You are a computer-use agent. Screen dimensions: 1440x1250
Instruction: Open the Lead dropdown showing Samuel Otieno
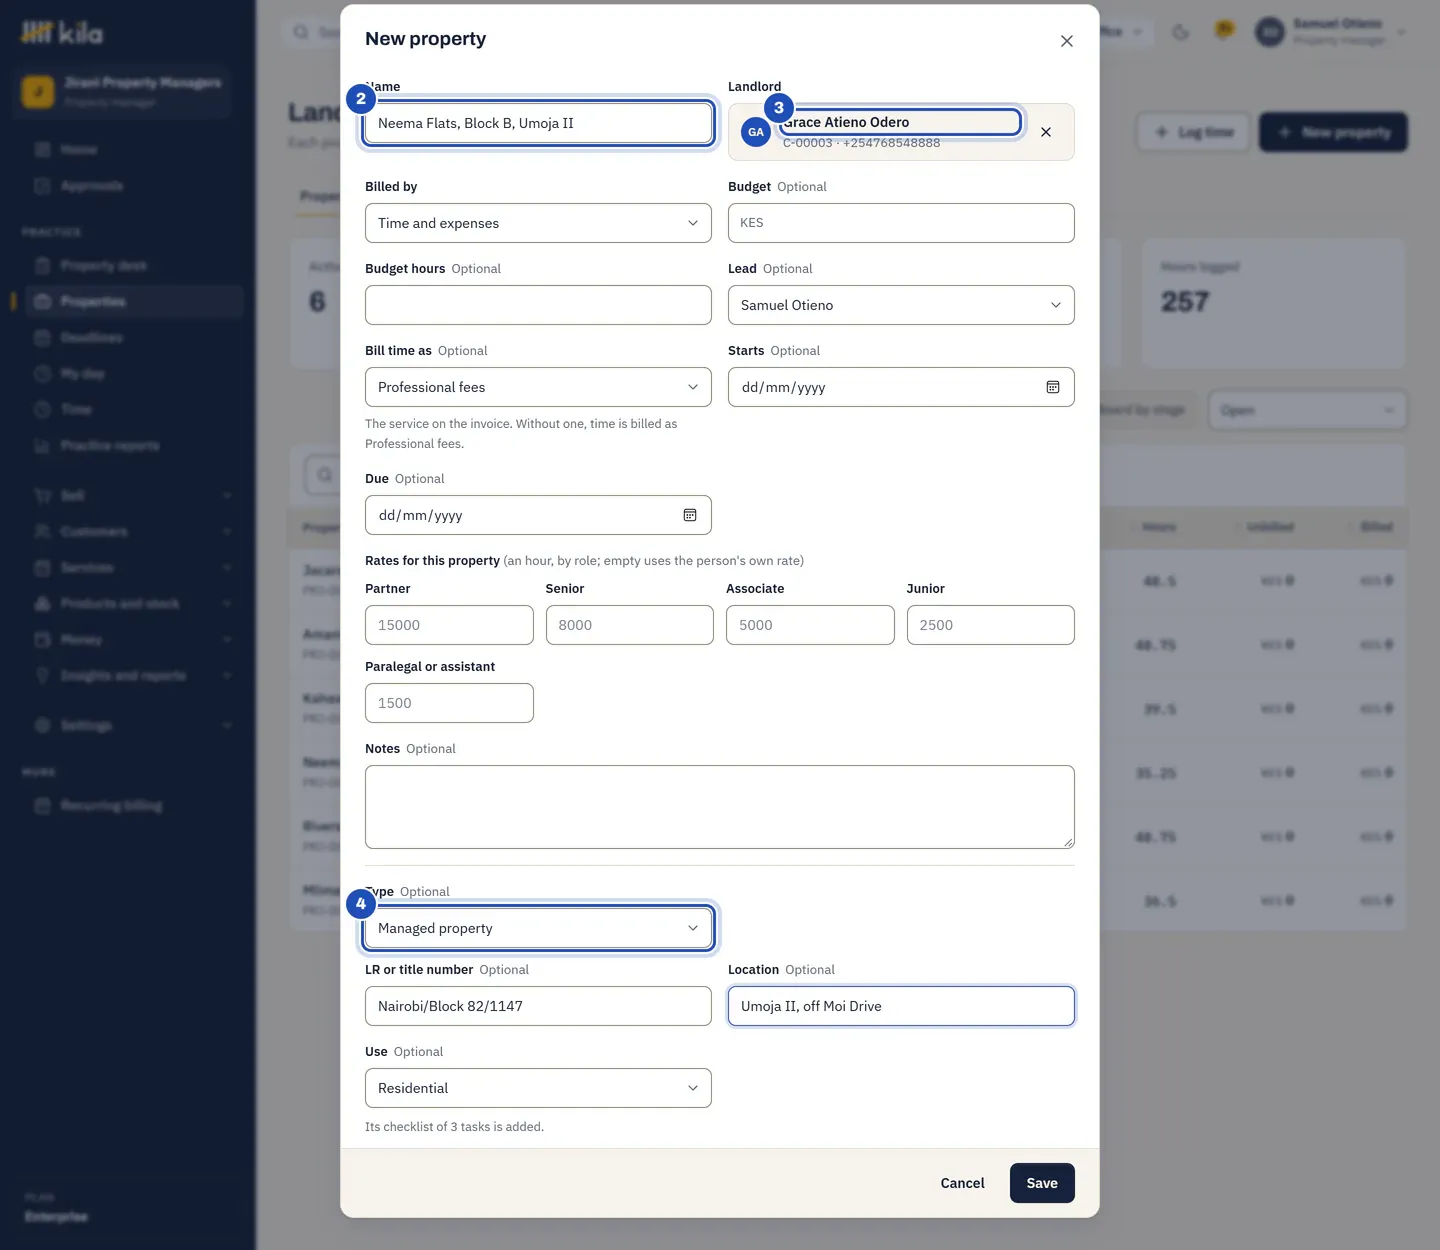pyautogui.click(x=901, y=305)
